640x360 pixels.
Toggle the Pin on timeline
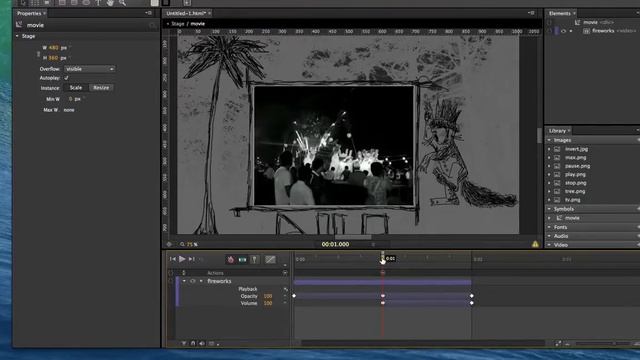[254, 260]
